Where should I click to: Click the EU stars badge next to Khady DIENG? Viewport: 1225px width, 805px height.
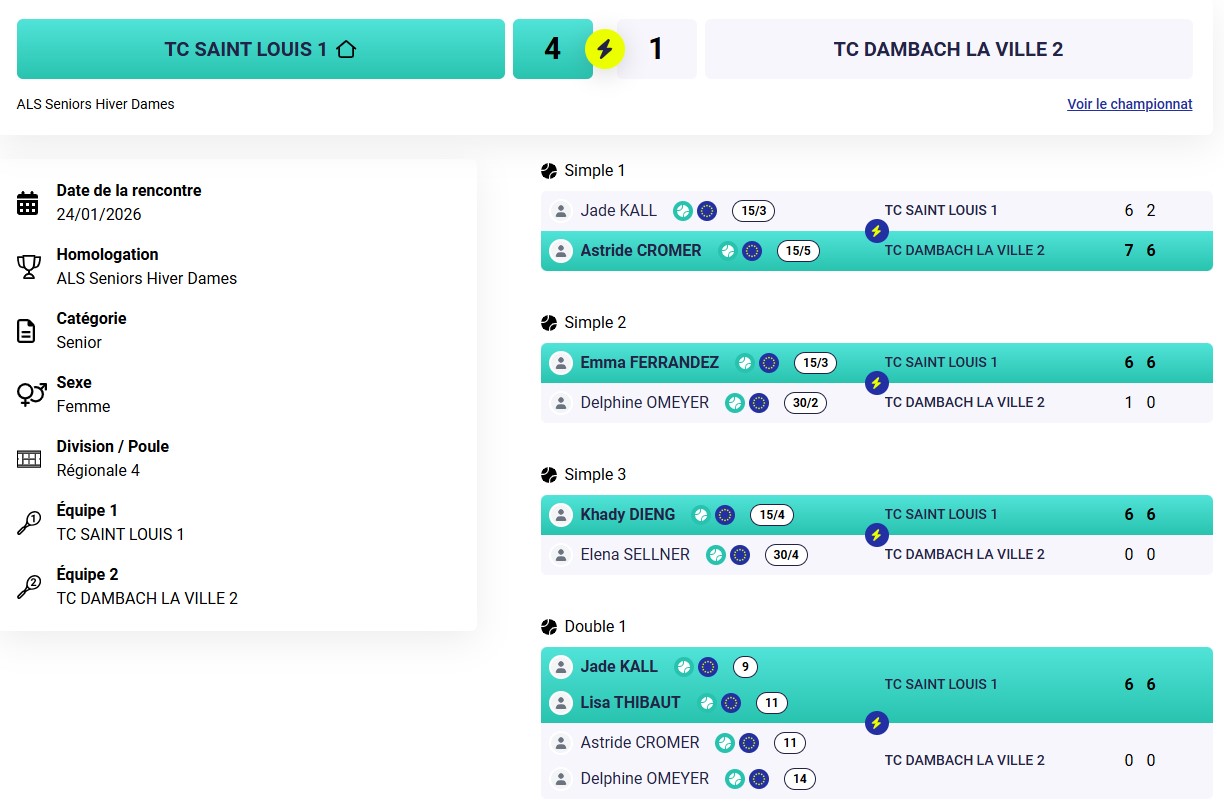point(725,515)
